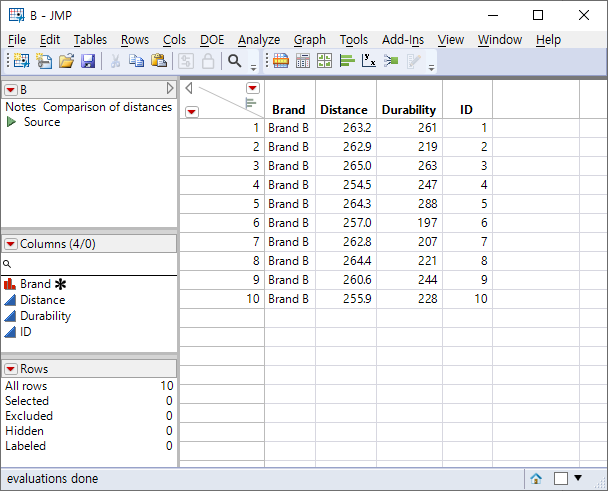Click the Durability cell 288
The width and height of the screenshot is (608, 491).
[x=409, y=204]
